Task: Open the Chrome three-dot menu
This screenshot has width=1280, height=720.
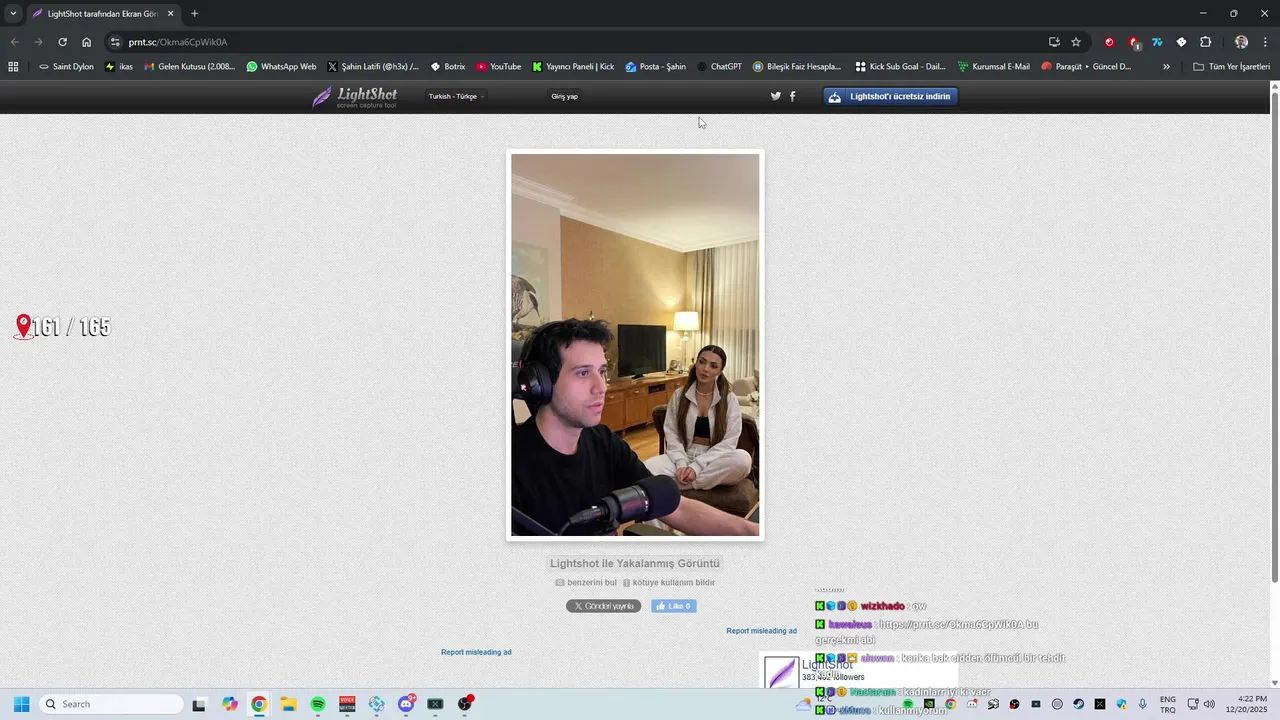Action: click(x=1265, y=42)
